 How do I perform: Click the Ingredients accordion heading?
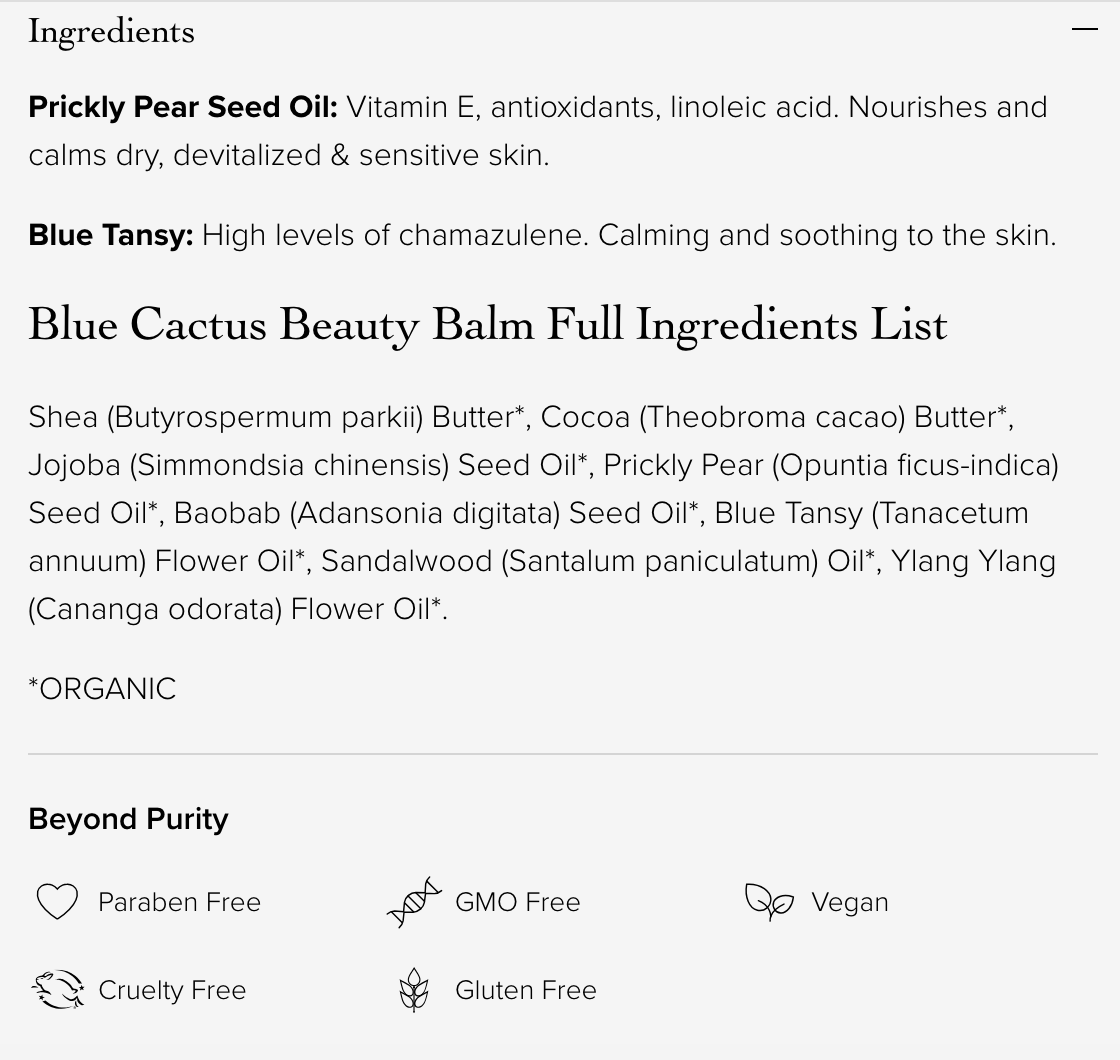pos(111,32)
